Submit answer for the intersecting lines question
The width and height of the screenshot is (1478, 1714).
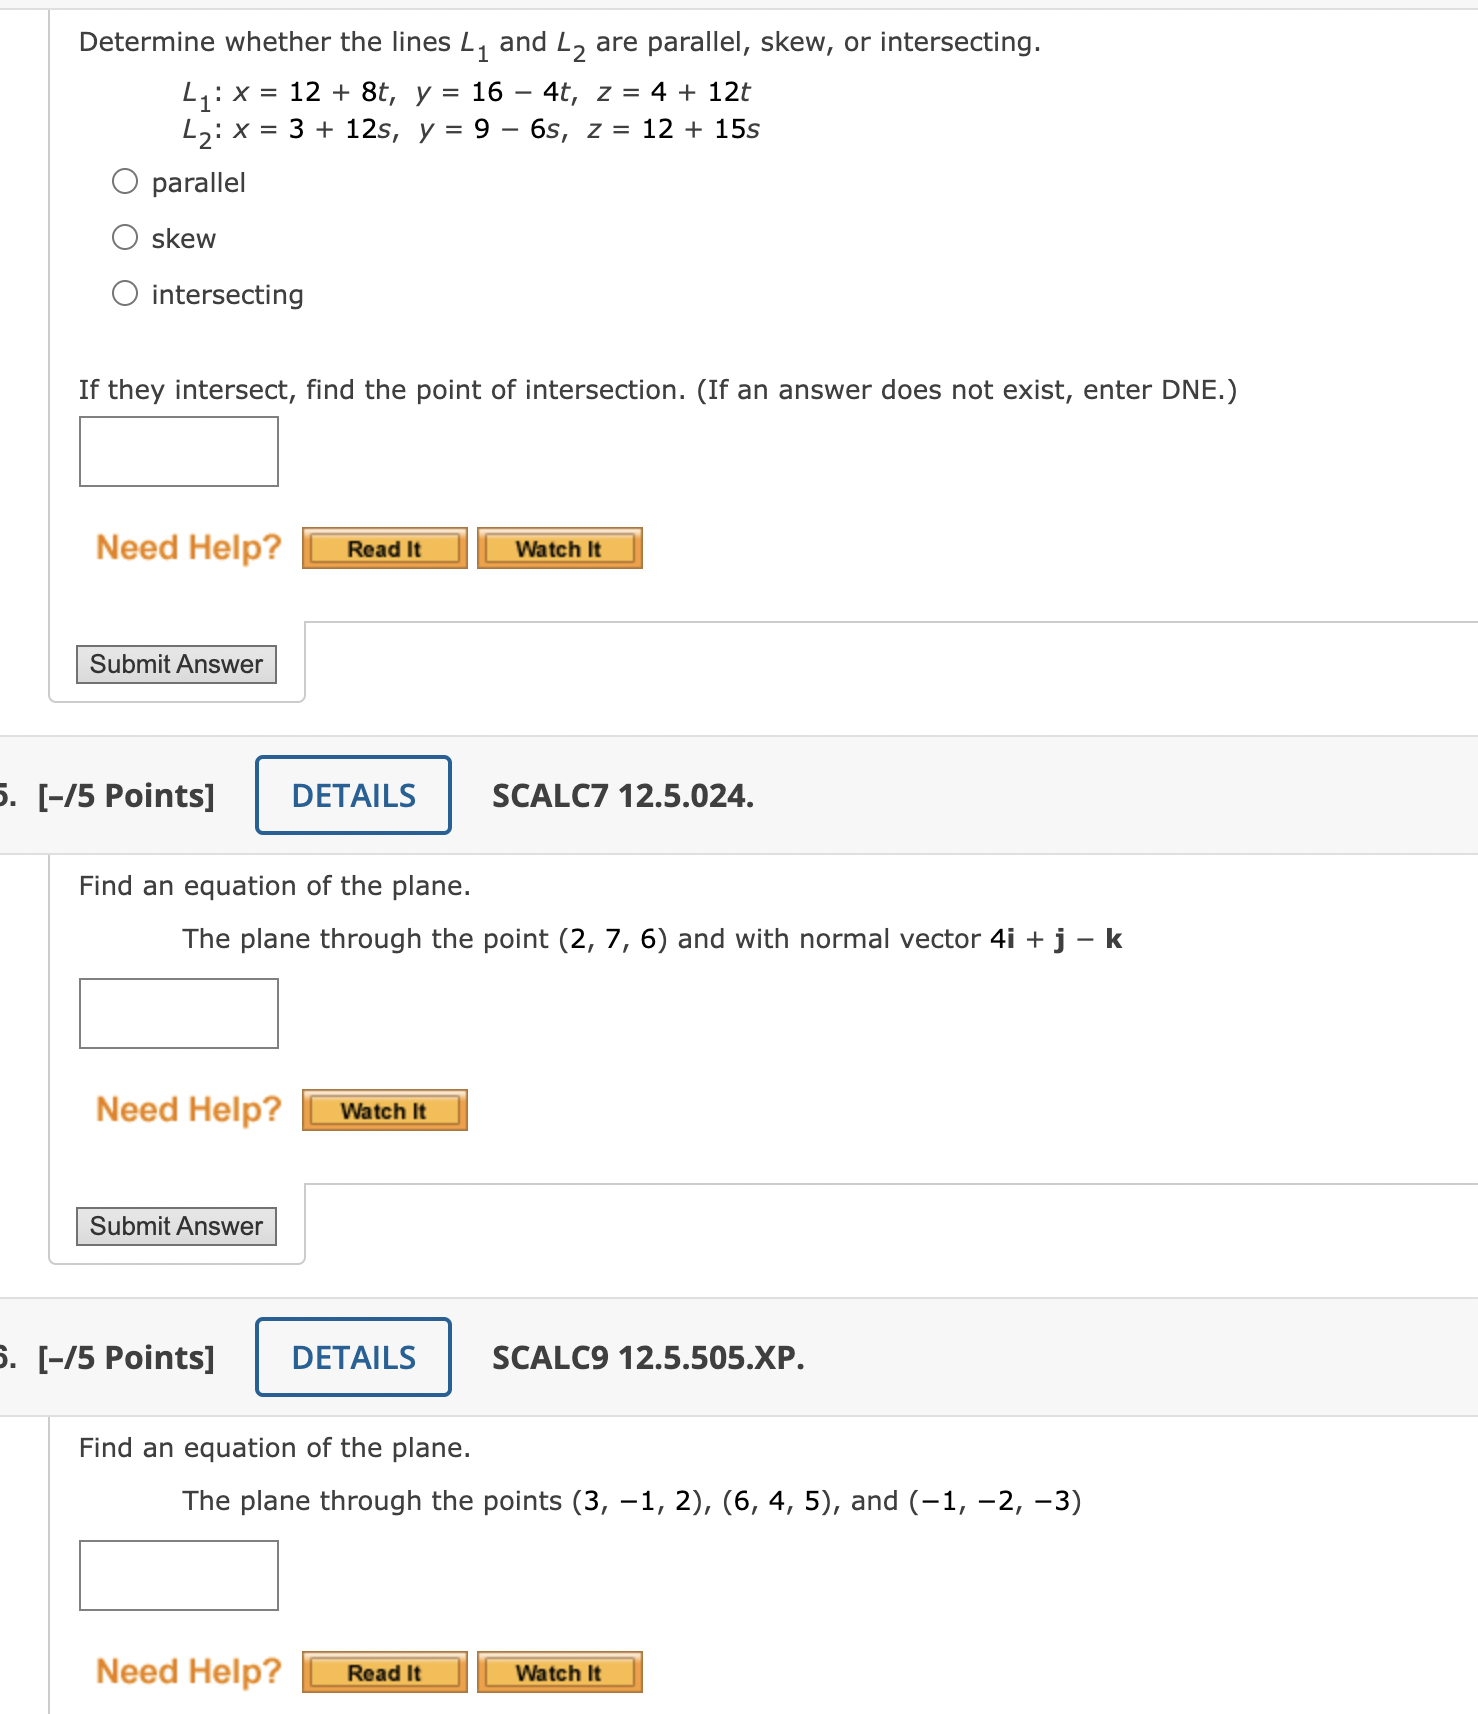point(176,664)
